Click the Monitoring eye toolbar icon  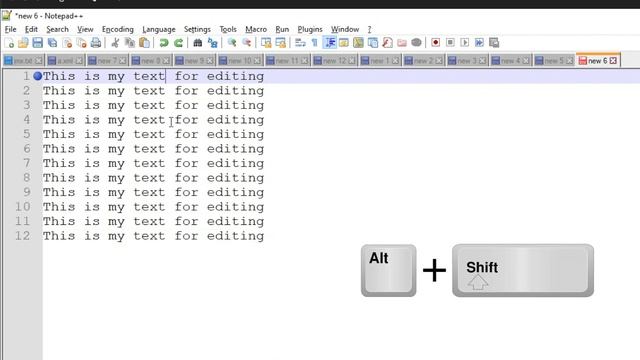[x=416, y=42]
